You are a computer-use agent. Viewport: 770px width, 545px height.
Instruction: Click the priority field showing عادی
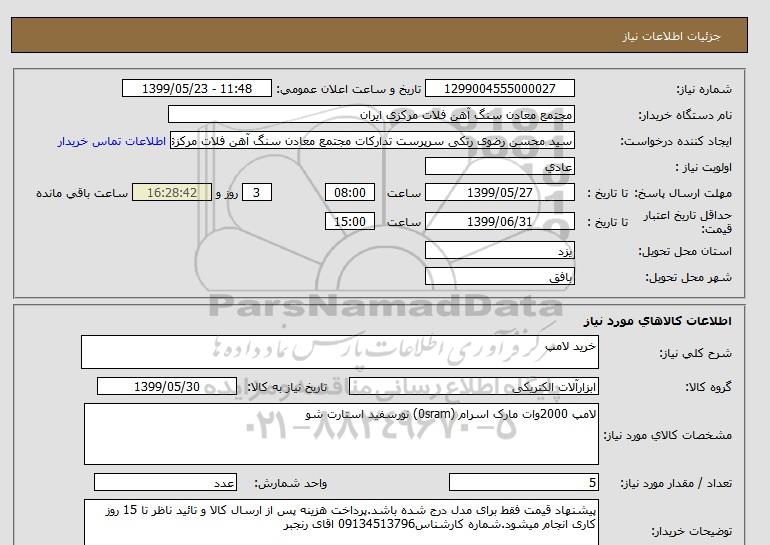(x=499, y=166)
